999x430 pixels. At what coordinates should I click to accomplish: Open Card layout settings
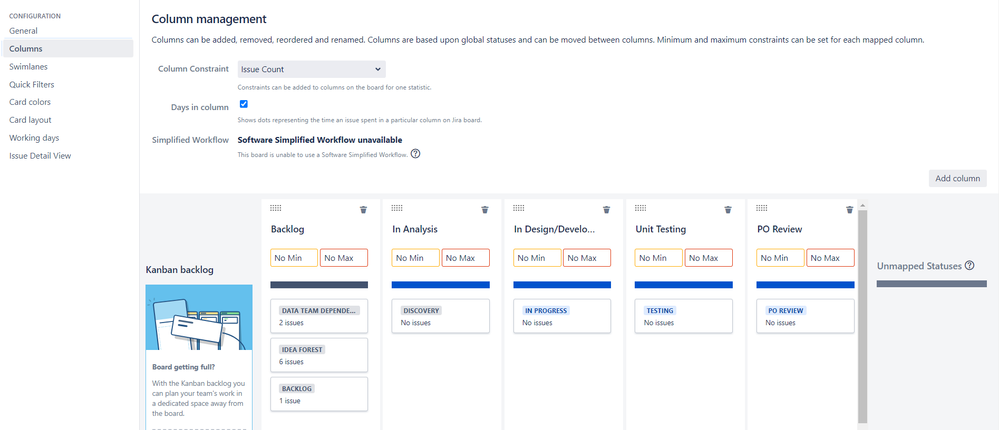click(30, 120)
